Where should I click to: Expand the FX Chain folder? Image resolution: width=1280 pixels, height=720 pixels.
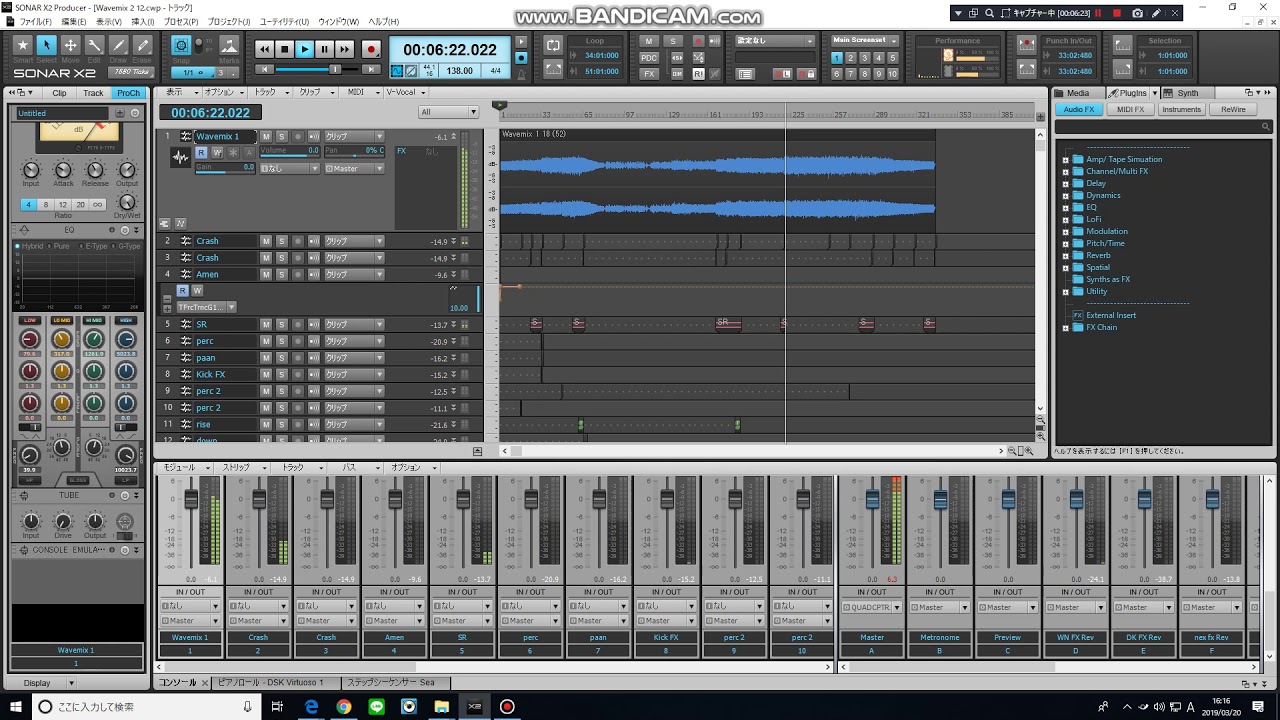click(x=1066, y=327)
